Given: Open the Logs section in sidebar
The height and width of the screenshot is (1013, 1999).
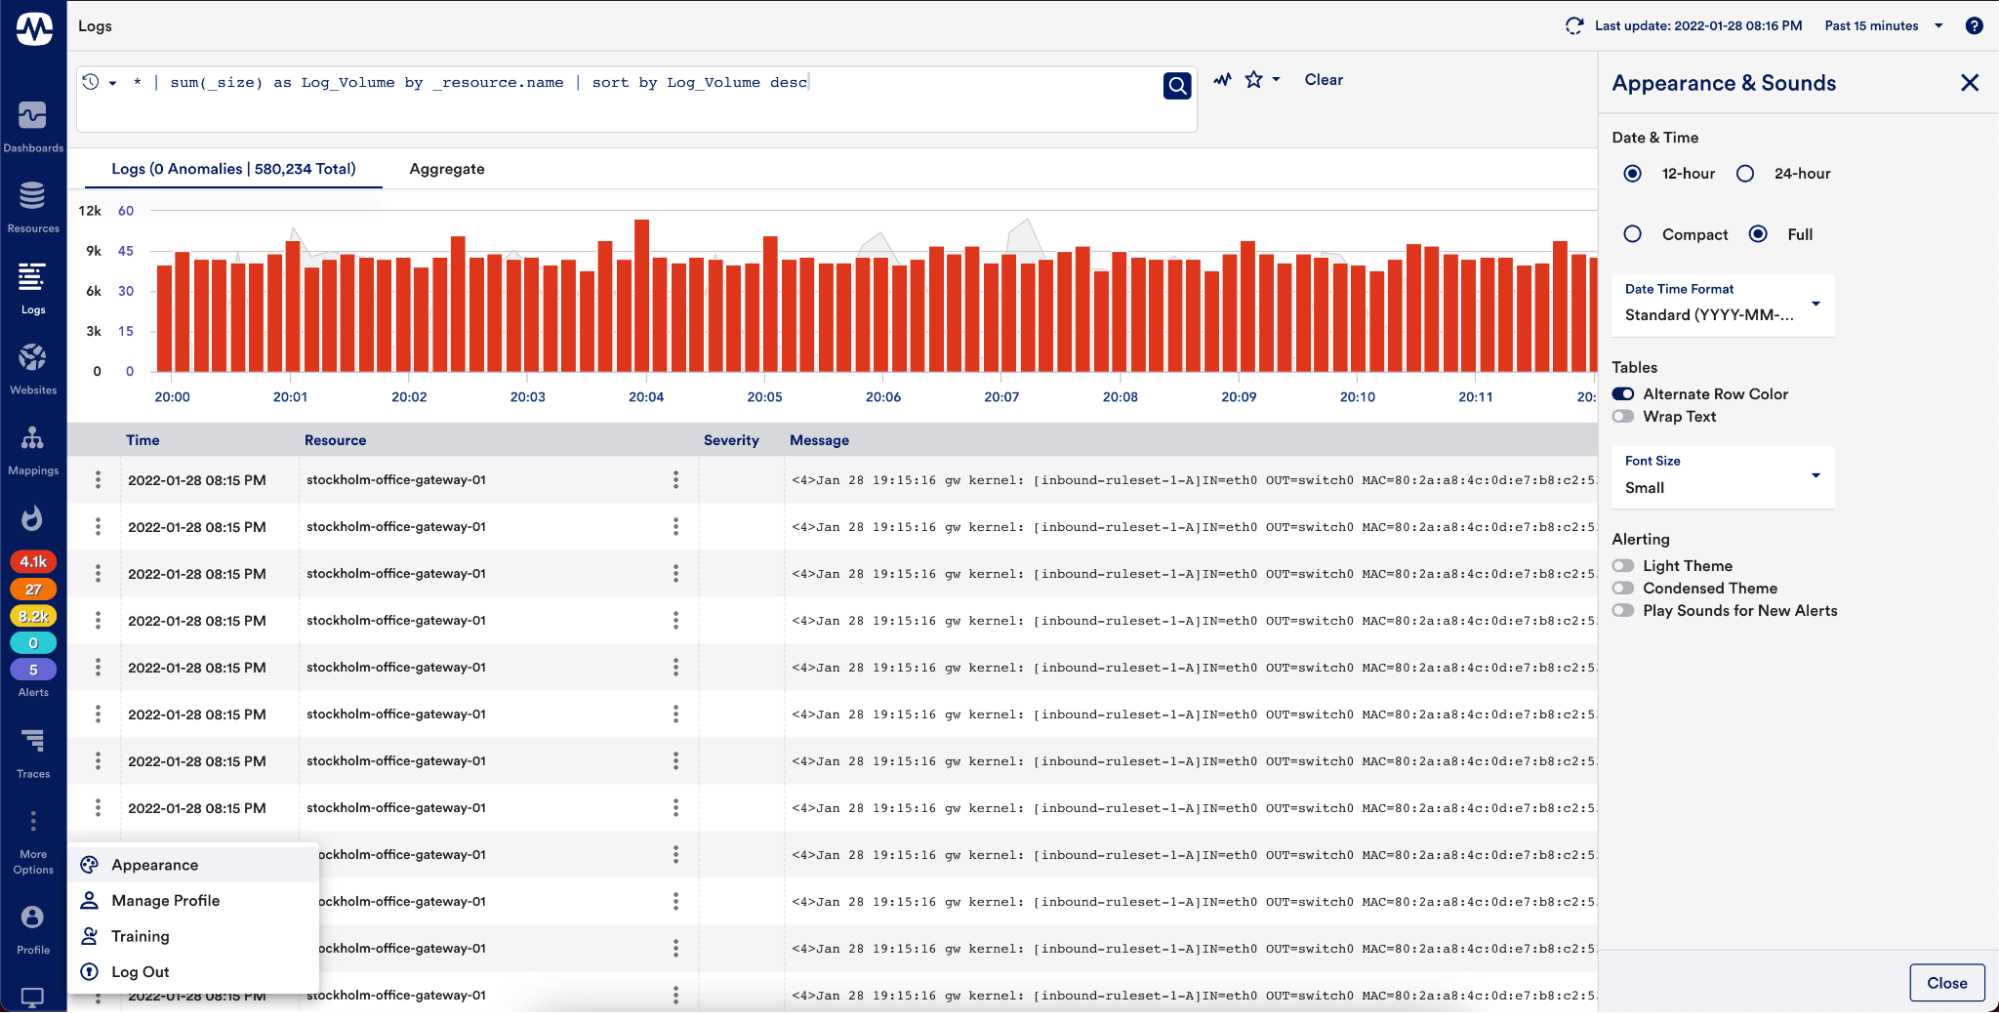Looking at the screenshot, I should coord(33,288).
